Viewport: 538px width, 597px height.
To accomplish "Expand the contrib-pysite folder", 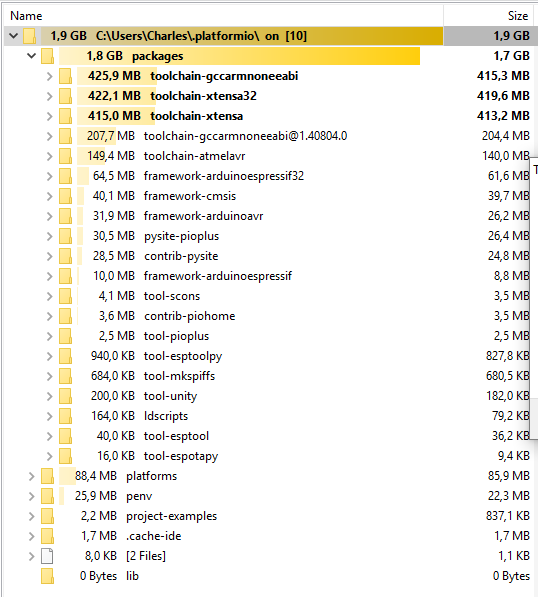I will coord(49,256).
